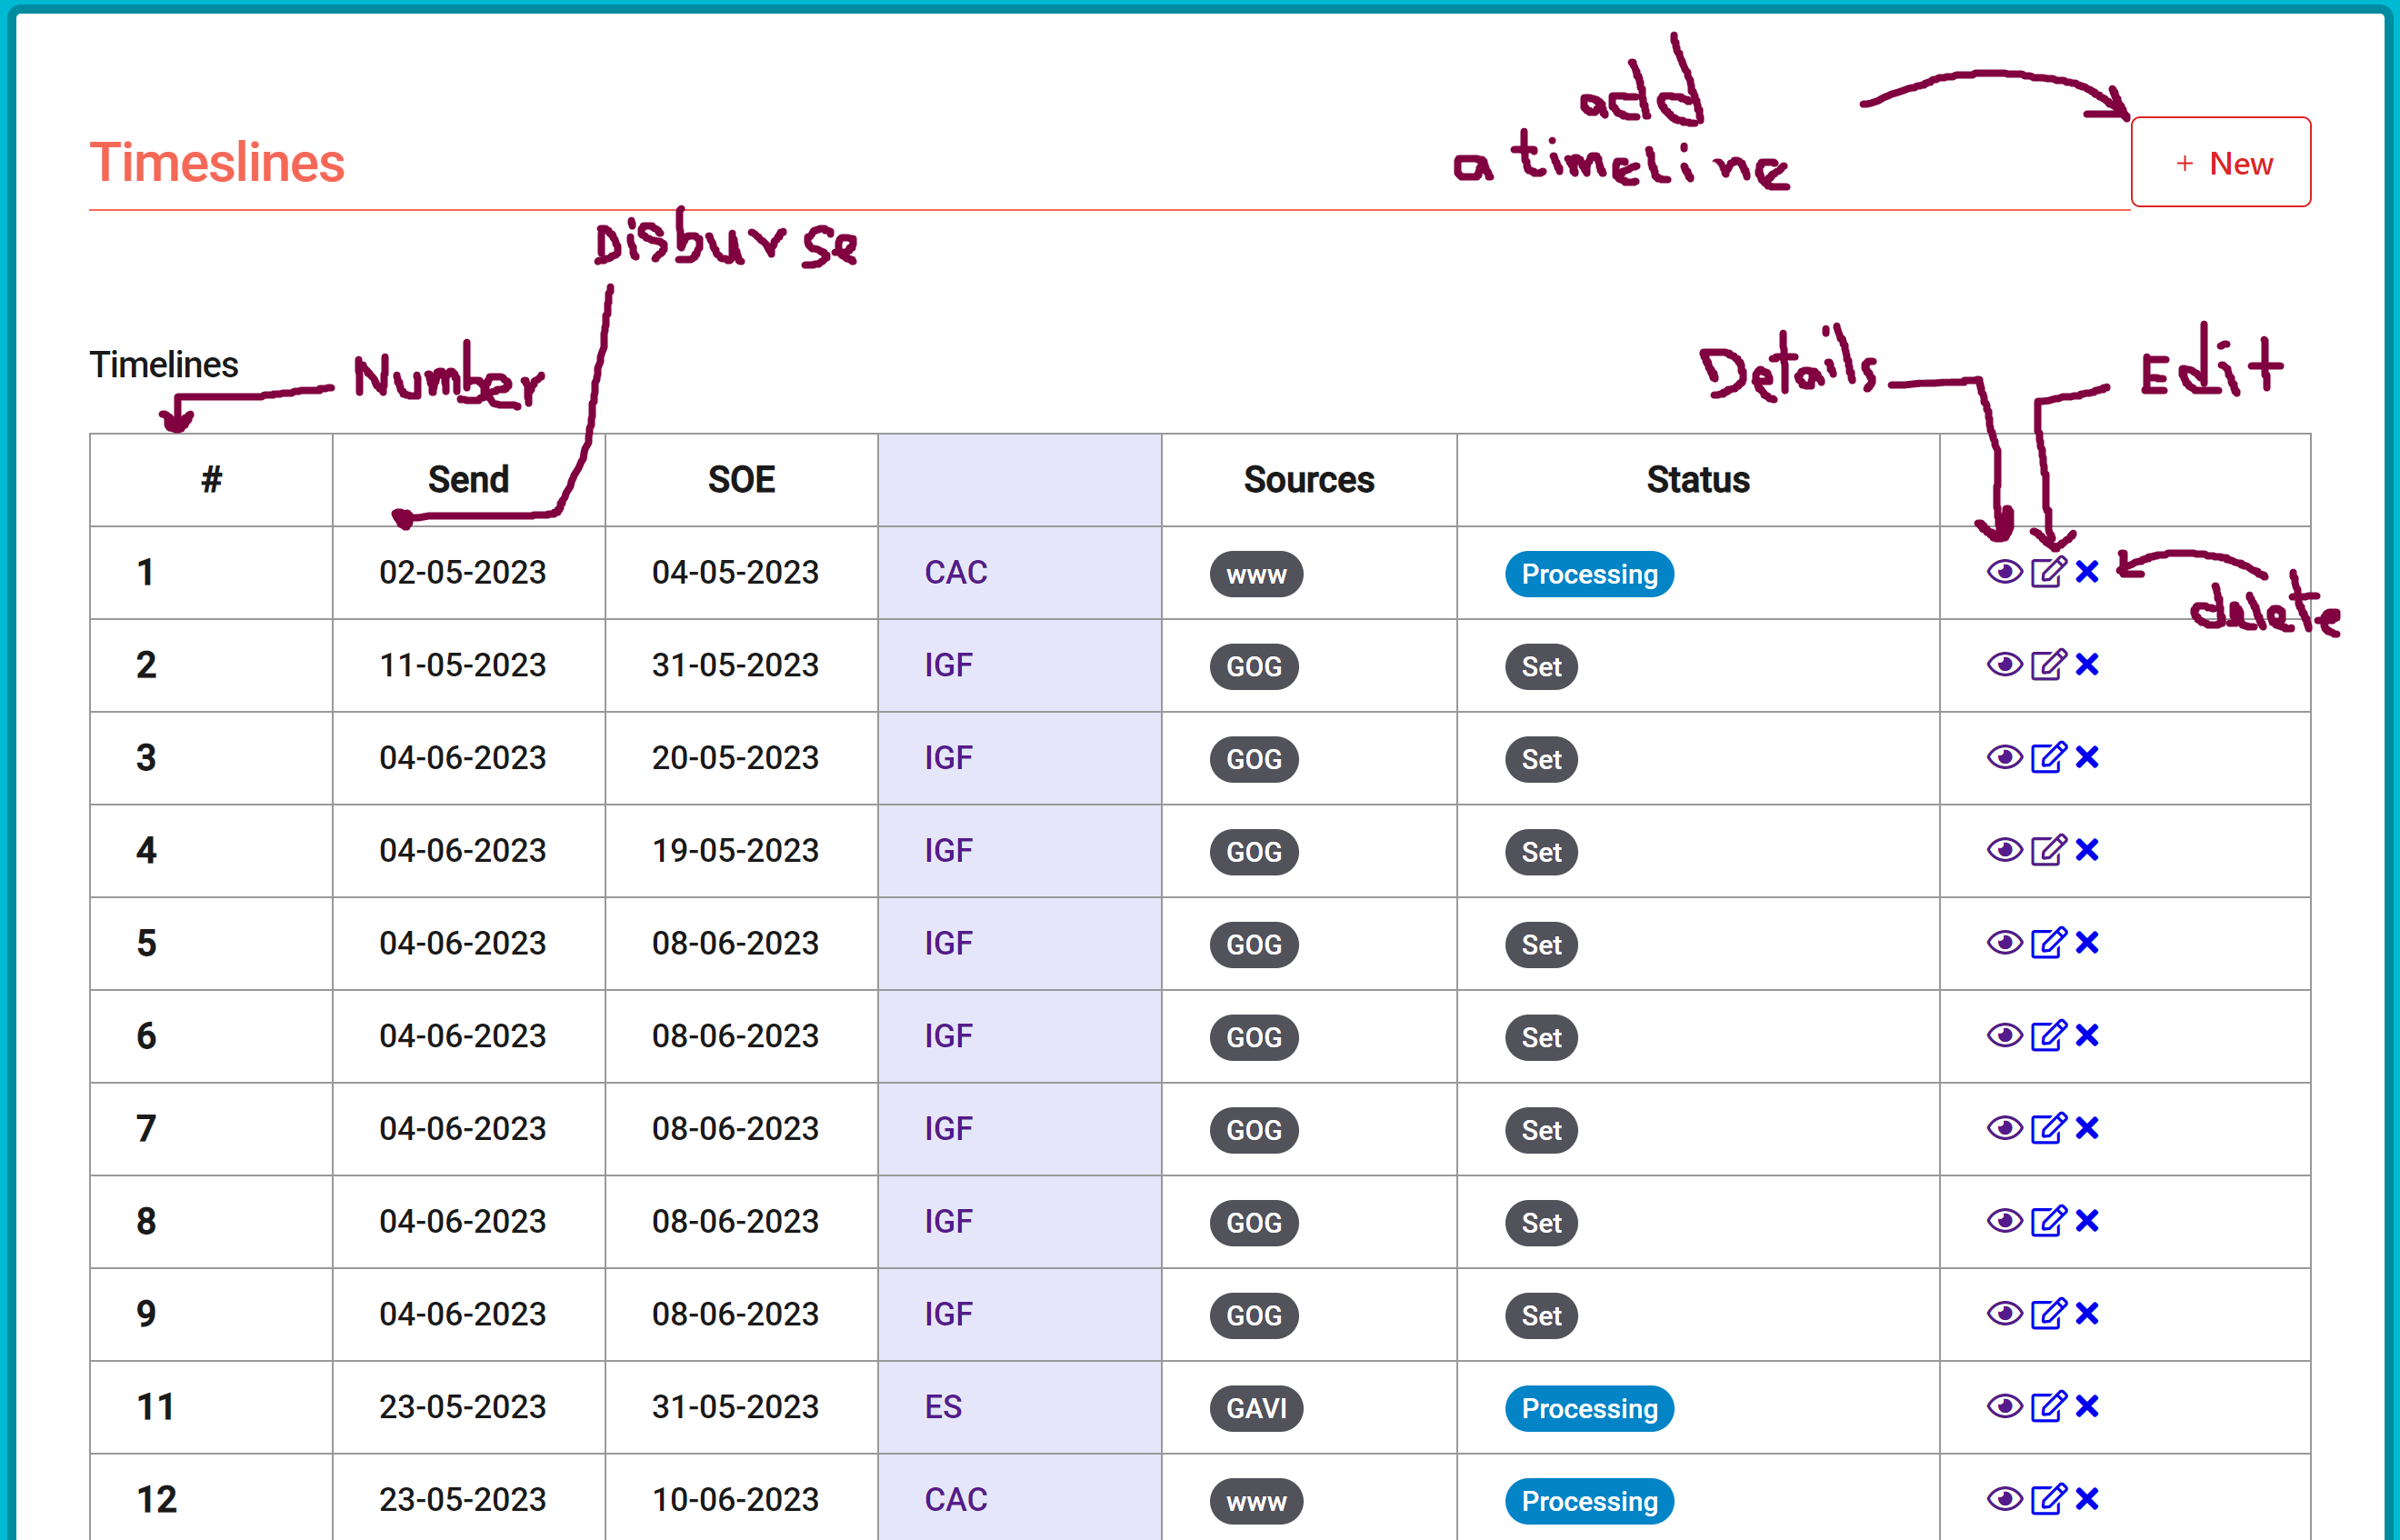
Task: Delete timeline row 11
Action: [x=2087, y=1407]
